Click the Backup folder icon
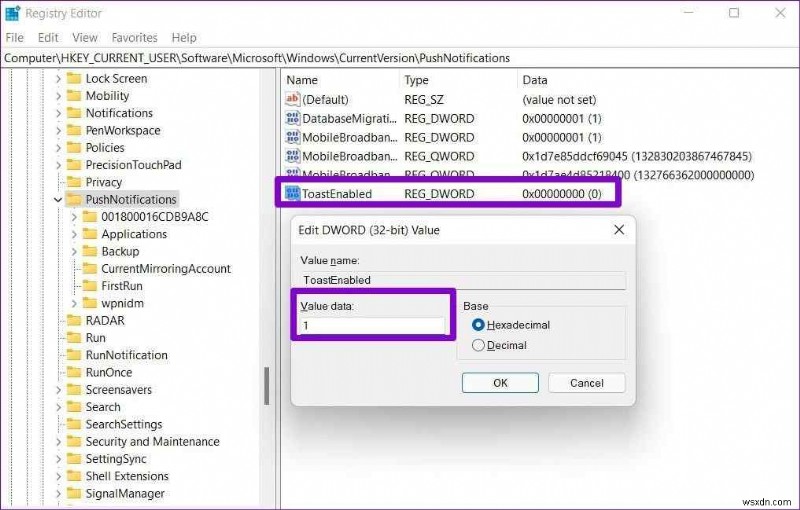 click(90, 252)
